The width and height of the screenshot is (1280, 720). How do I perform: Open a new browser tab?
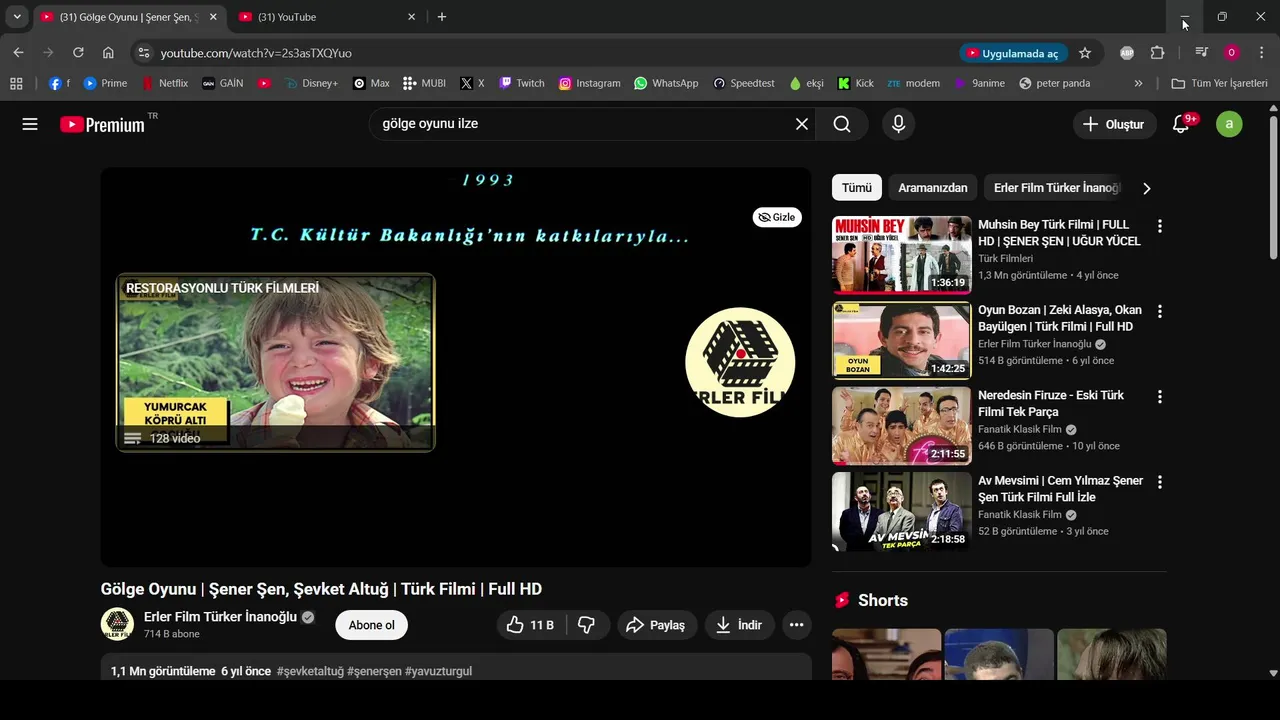point(442,17)
